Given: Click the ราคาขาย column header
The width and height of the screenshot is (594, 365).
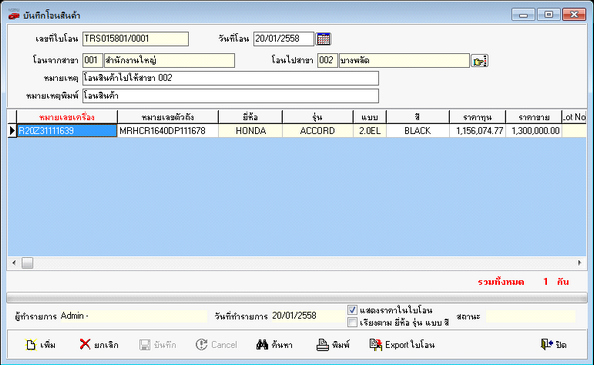Looking at the screenshot, I should [x=533, y=117].
